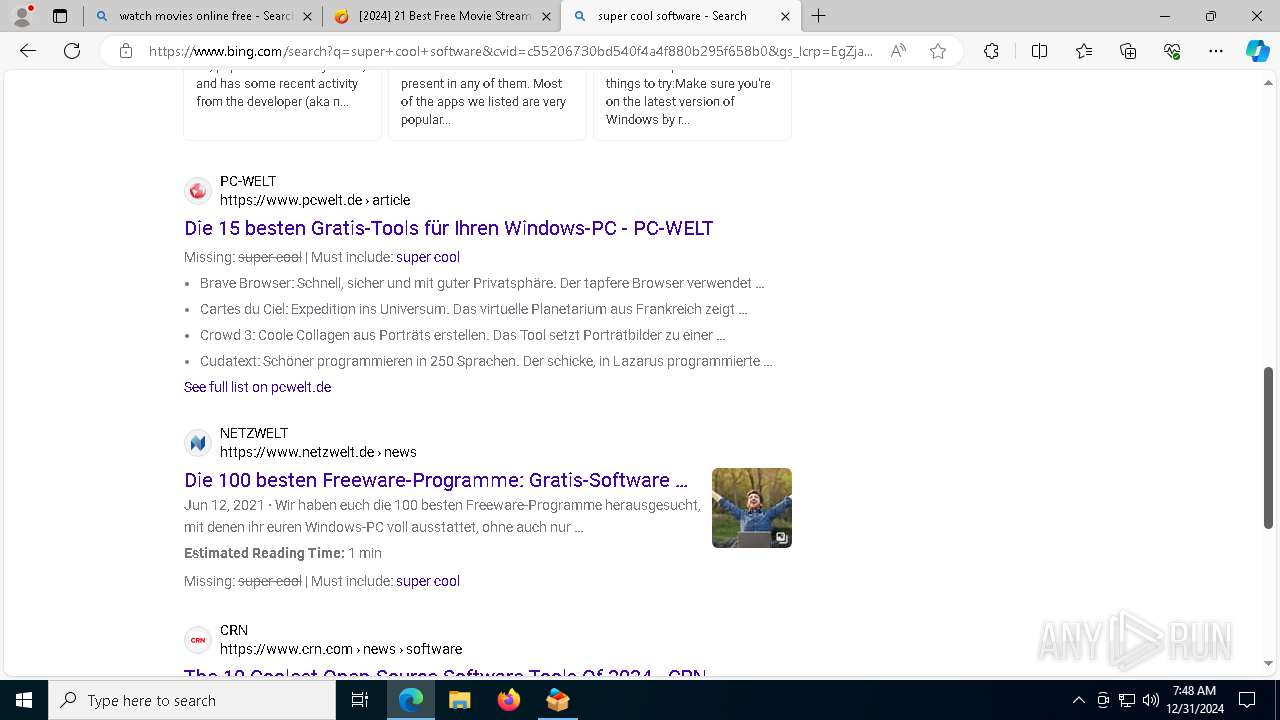Screen dimensions: 1280x720
Task: Open Task View on the taskbar
Action: 361,700
